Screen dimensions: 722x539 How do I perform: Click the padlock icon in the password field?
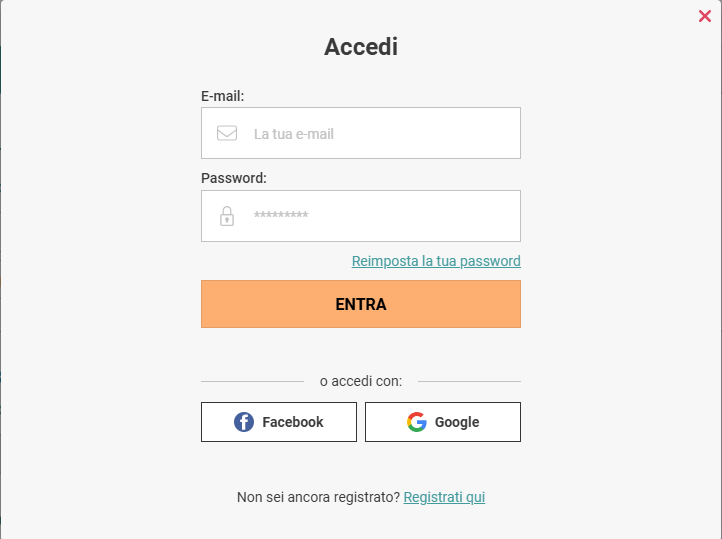pos(227,216)
